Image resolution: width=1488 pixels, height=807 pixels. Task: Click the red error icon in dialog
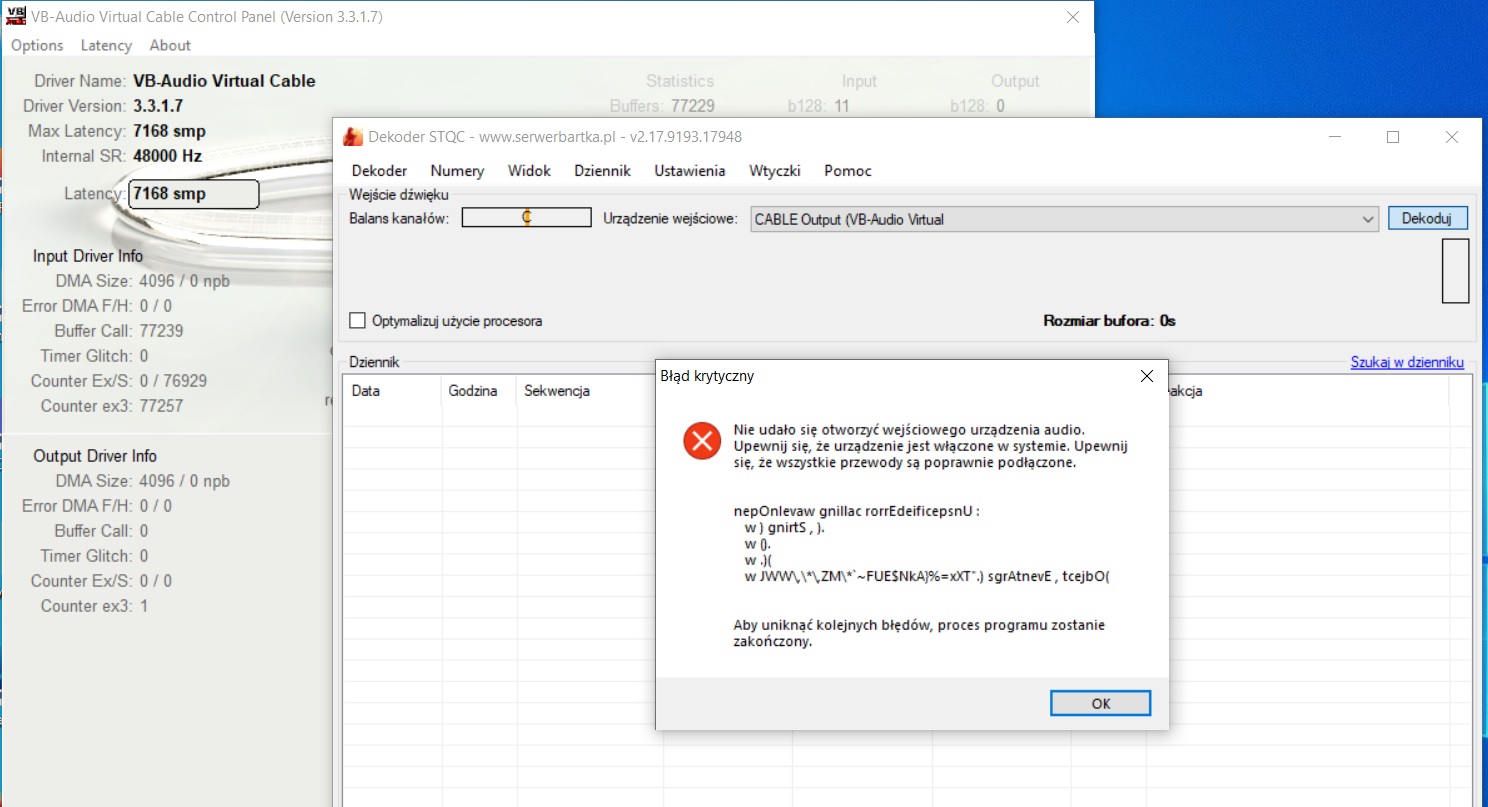(702, 440)
